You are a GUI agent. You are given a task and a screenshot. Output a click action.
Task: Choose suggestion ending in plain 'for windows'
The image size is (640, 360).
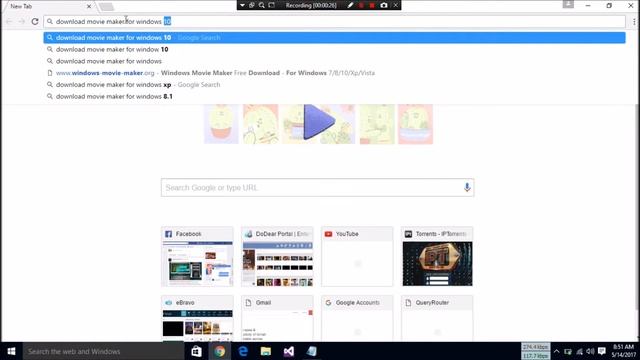coord(334,61)
